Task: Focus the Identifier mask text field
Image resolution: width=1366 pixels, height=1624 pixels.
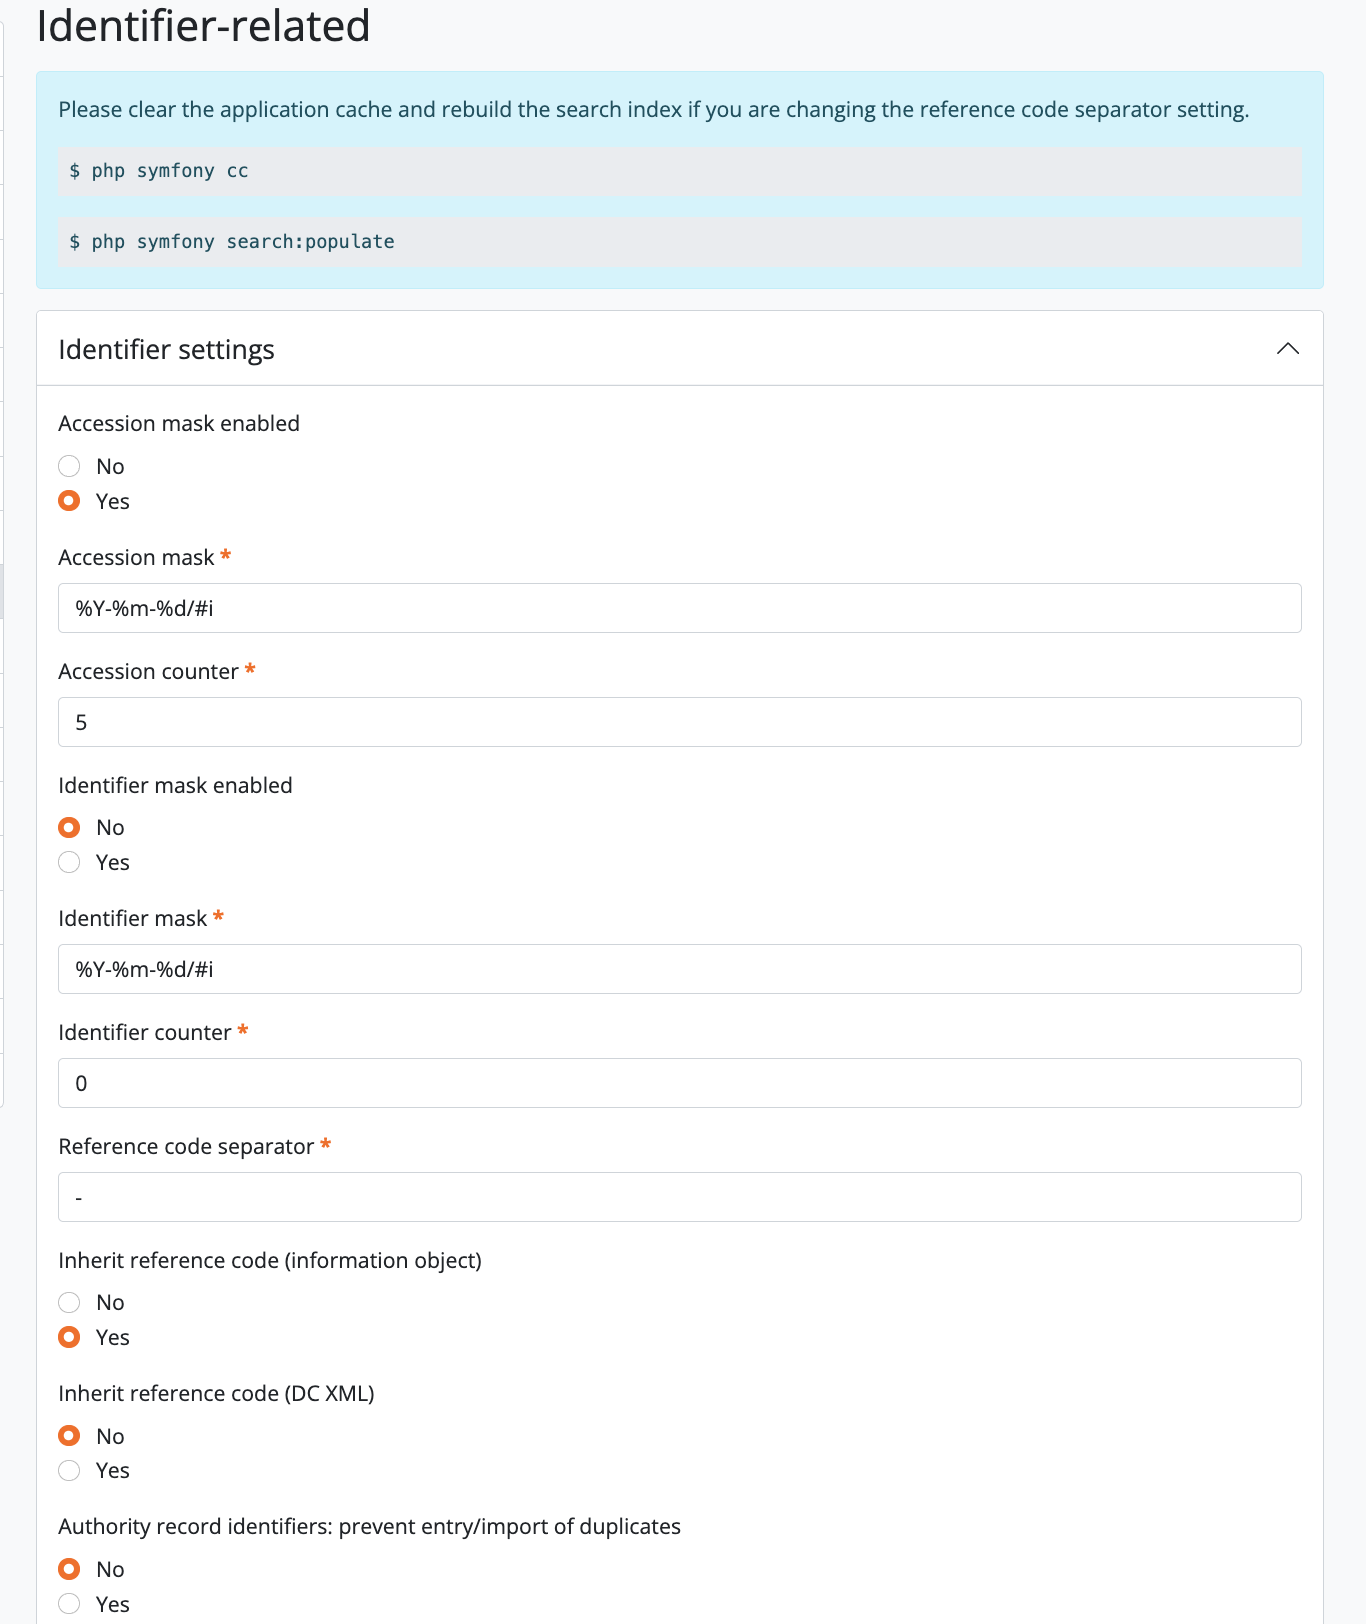Action: coord(679,969)
